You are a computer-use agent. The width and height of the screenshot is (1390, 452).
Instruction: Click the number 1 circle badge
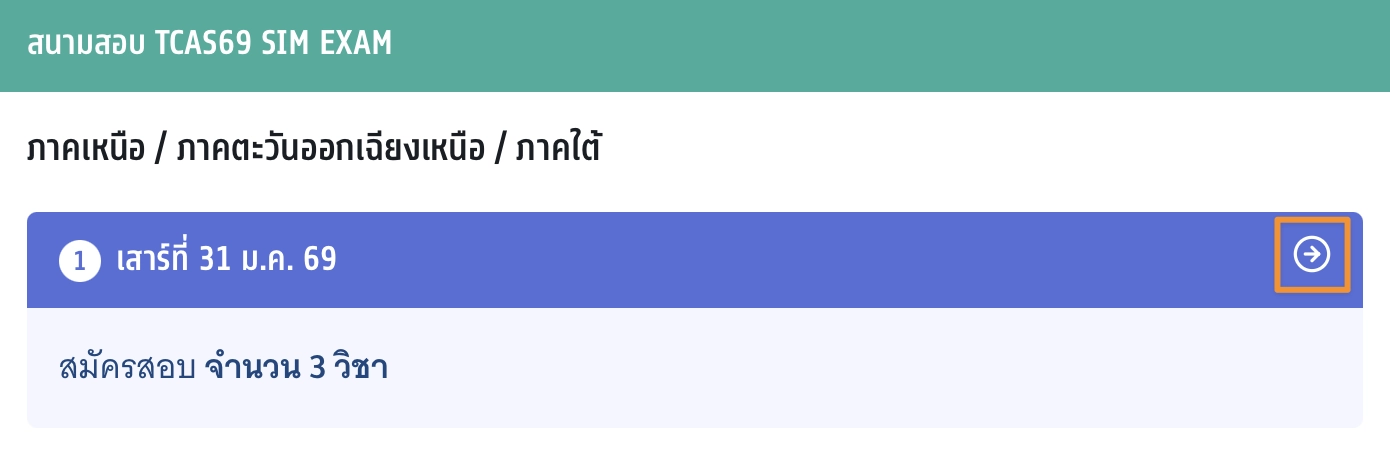click(80, 262)
